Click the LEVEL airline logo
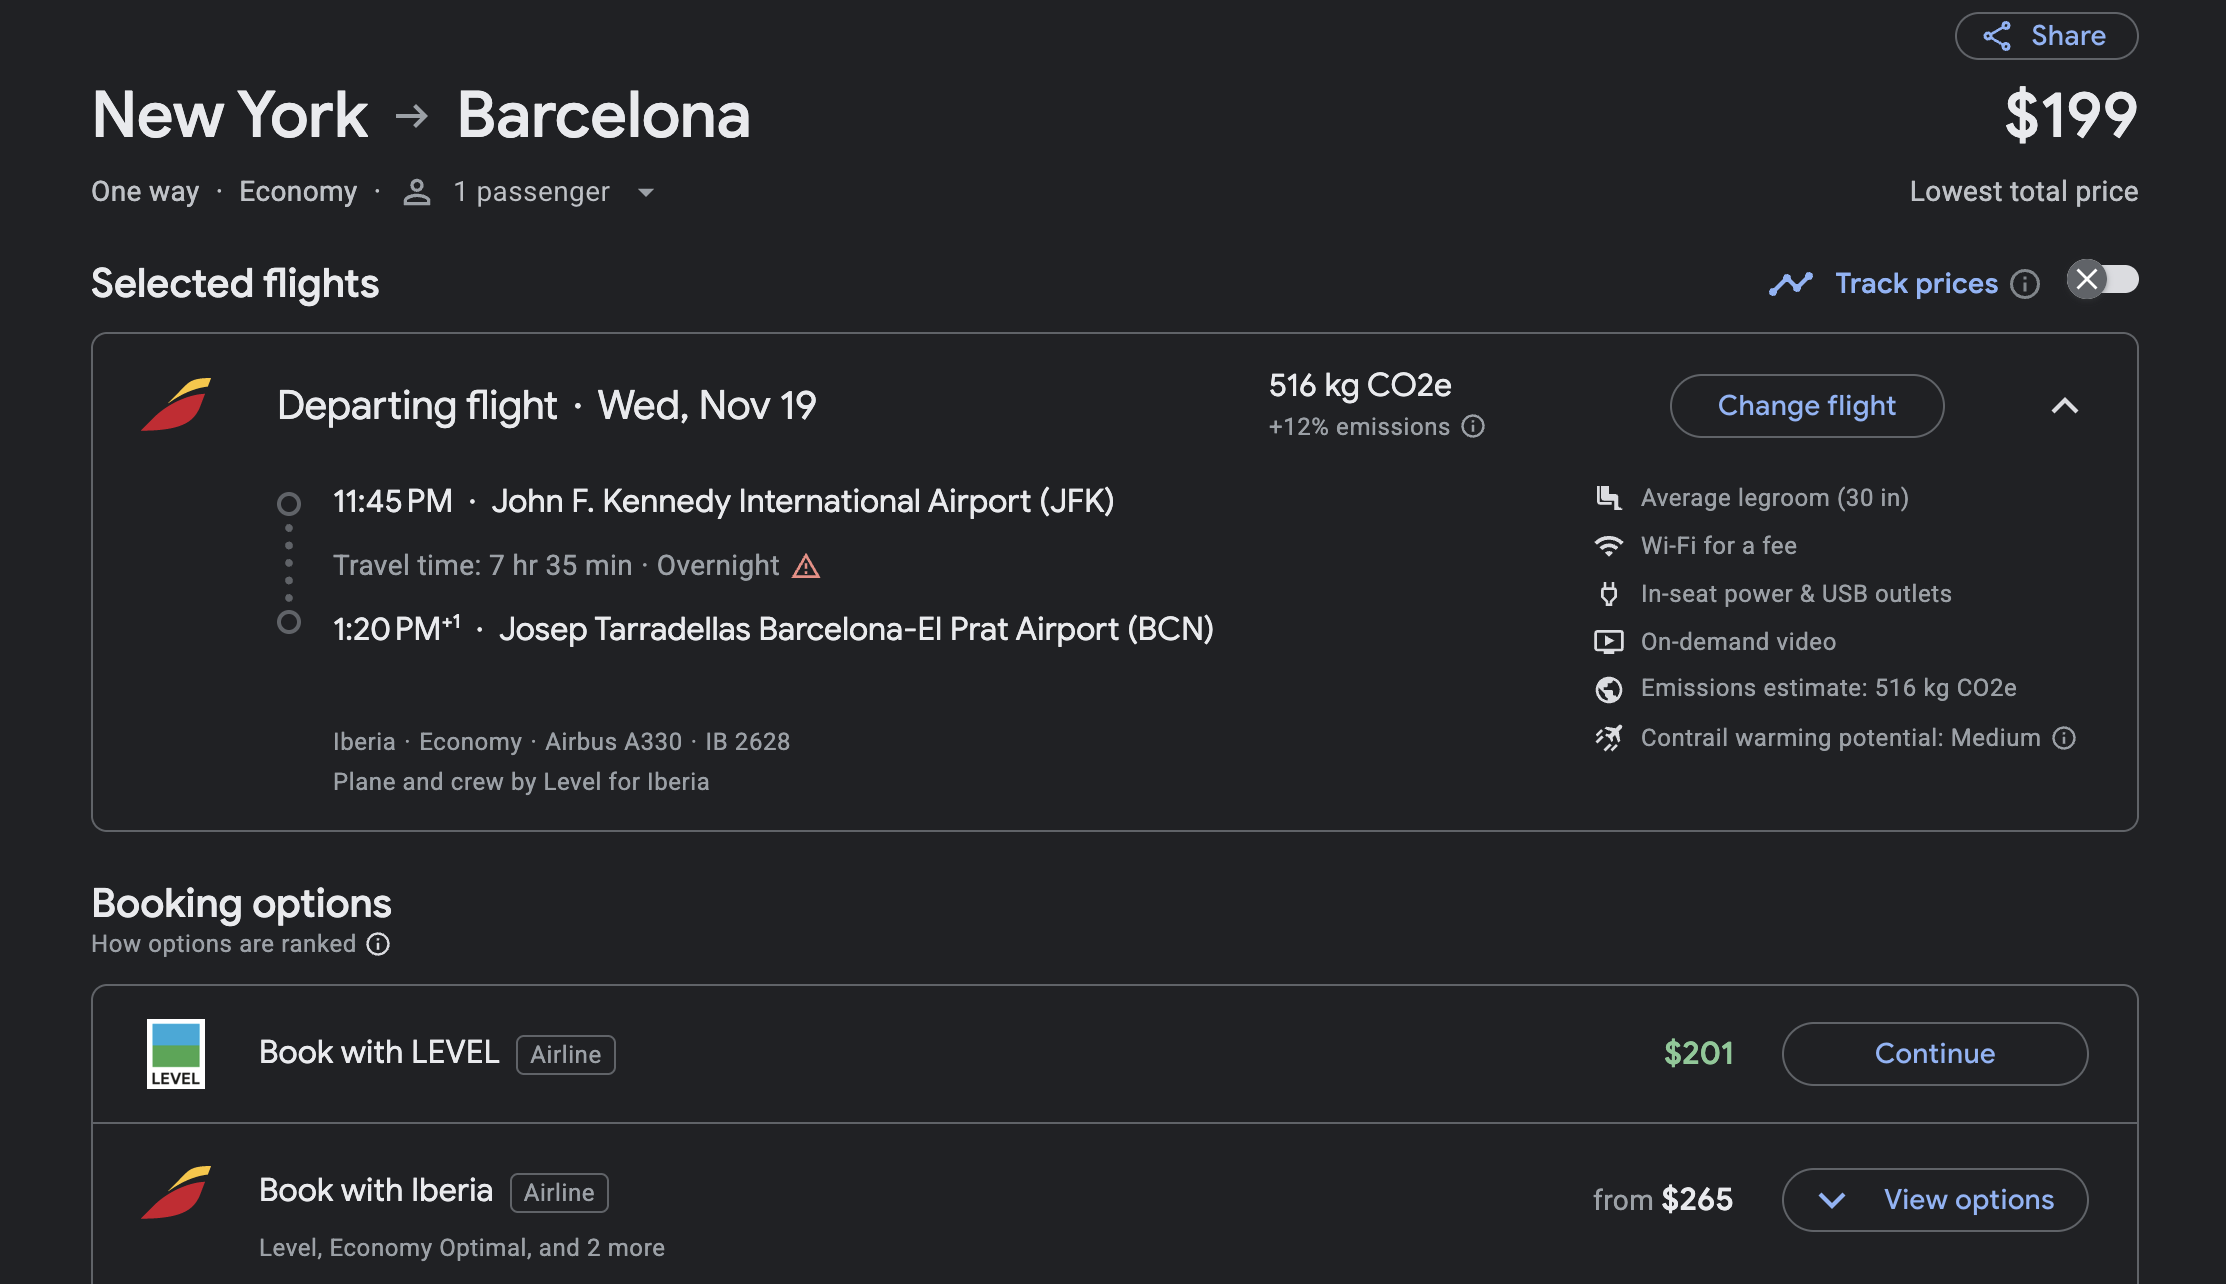2226x1284 pixels. point(176,1053)
